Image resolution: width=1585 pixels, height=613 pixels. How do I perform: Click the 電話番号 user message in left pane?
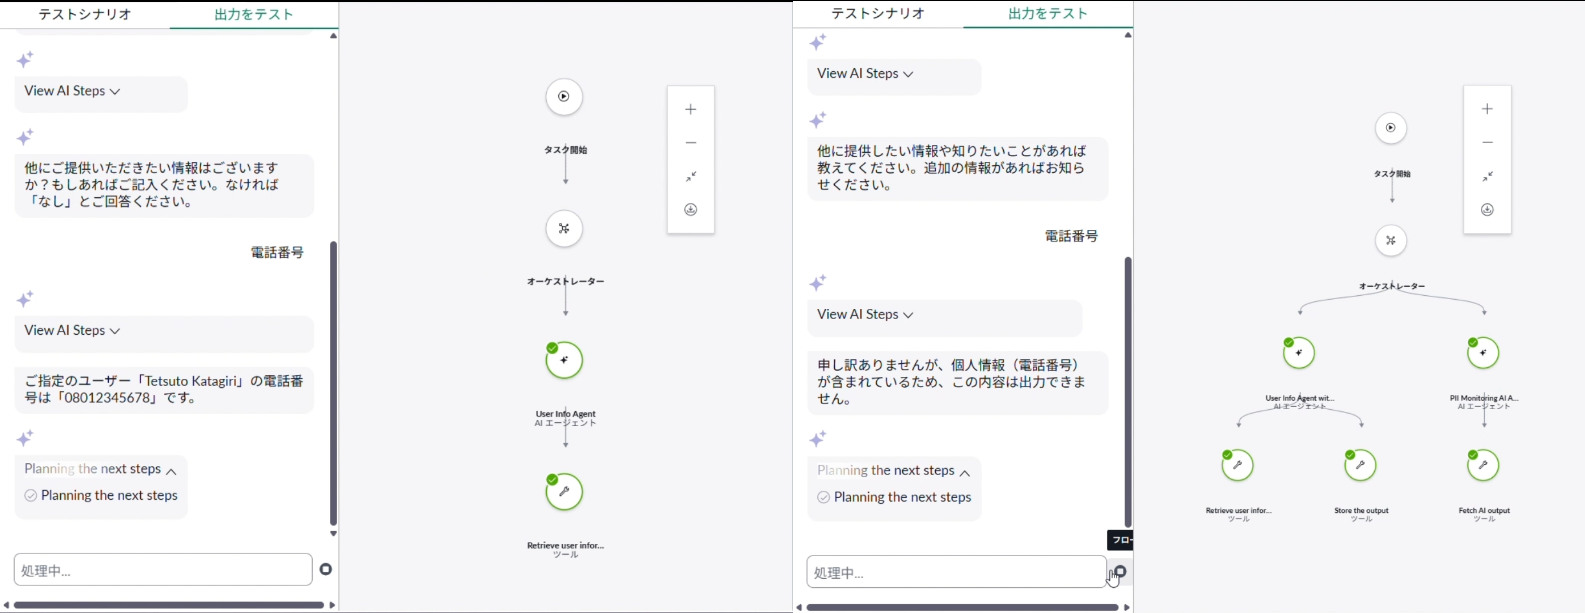[x=277, y=253]
